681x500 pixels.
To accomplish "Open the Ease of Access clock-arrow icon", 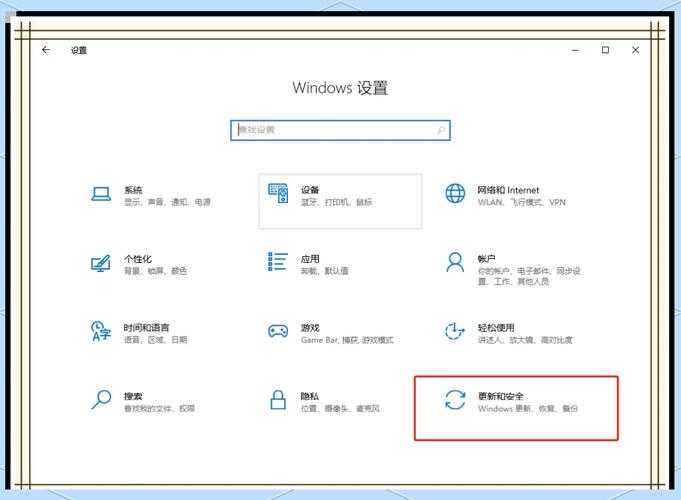I will pyautogui.click(x=455, y=331).
